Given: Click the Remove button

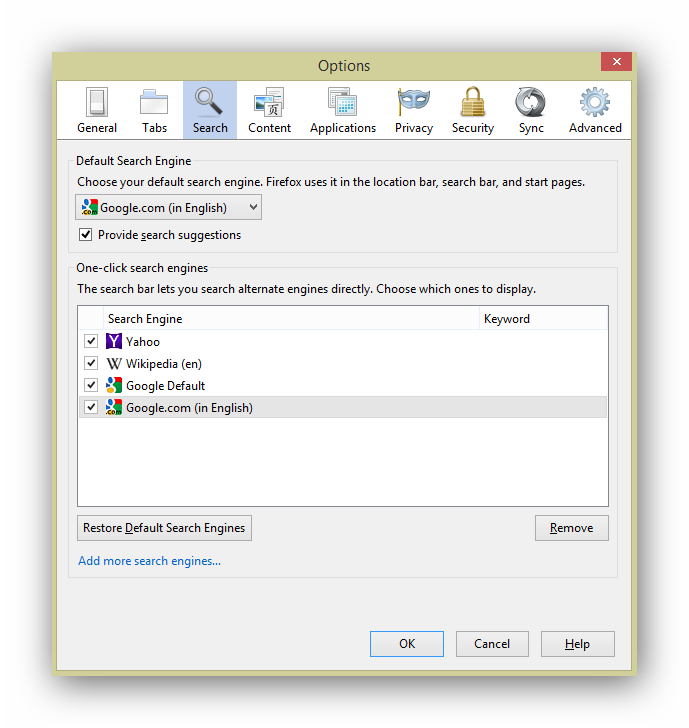Looking at the screenshot, I should [572, 528].
